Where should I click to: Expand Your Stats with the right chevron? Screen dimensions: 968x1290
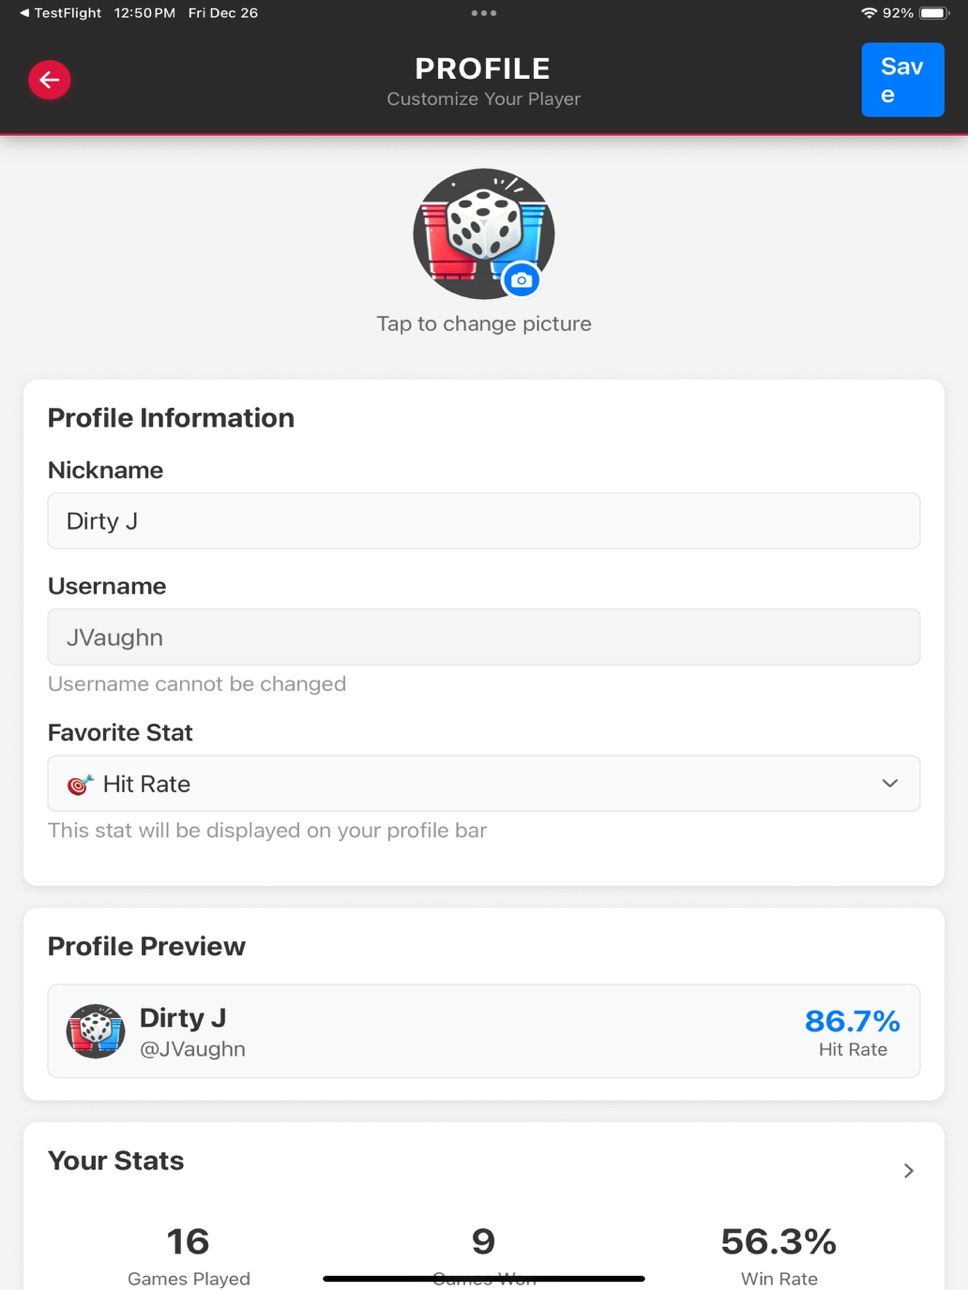[x=908, y=1170]
